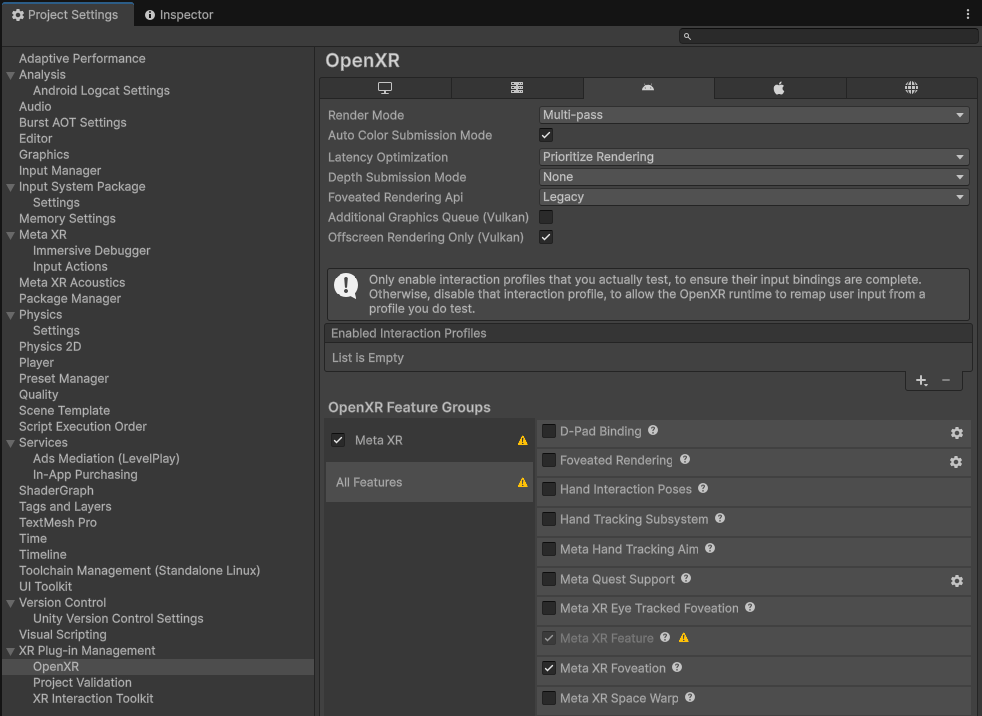Enable the Foveated Rendering feature
This screenshot has height=716, width=982.
tap(549, 460)
